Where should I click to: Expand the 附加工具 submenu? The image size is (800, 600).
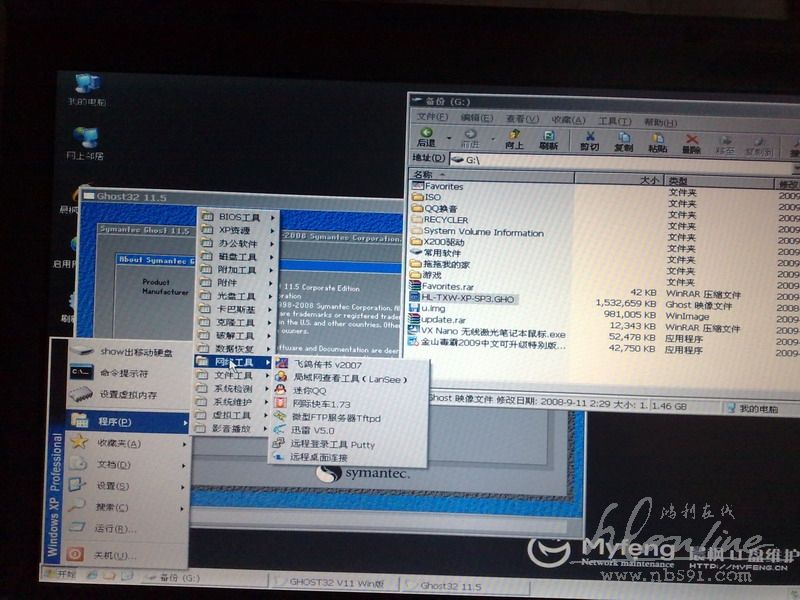click(237, 270)
